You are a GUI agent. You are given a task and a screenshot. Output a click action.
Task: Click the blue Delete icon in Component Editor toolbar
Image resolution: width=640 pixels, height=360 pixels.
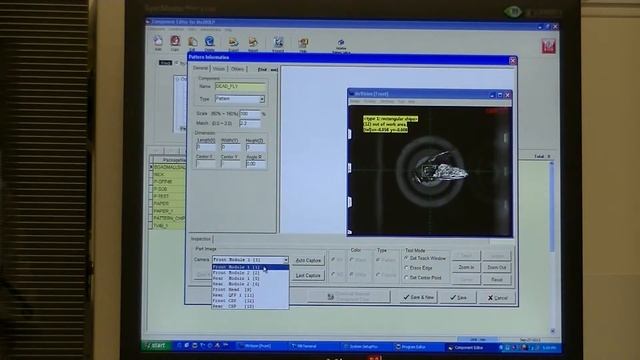209,42
